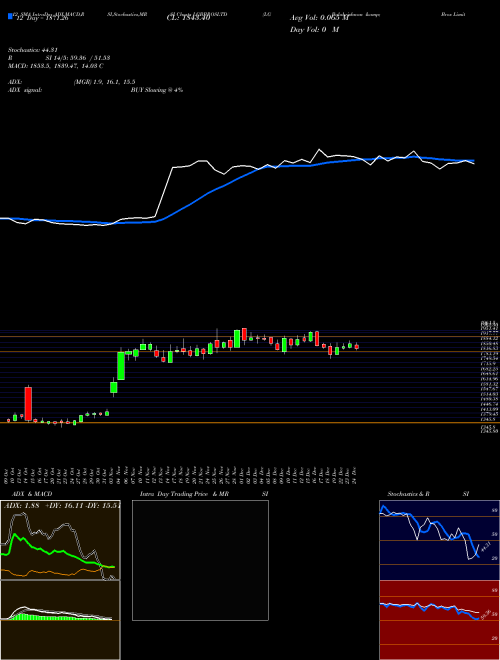Click the '44.31' stochastics value label on the chart
The width and height of the screenshot is (500, 660).
click(x=484, y=547)
